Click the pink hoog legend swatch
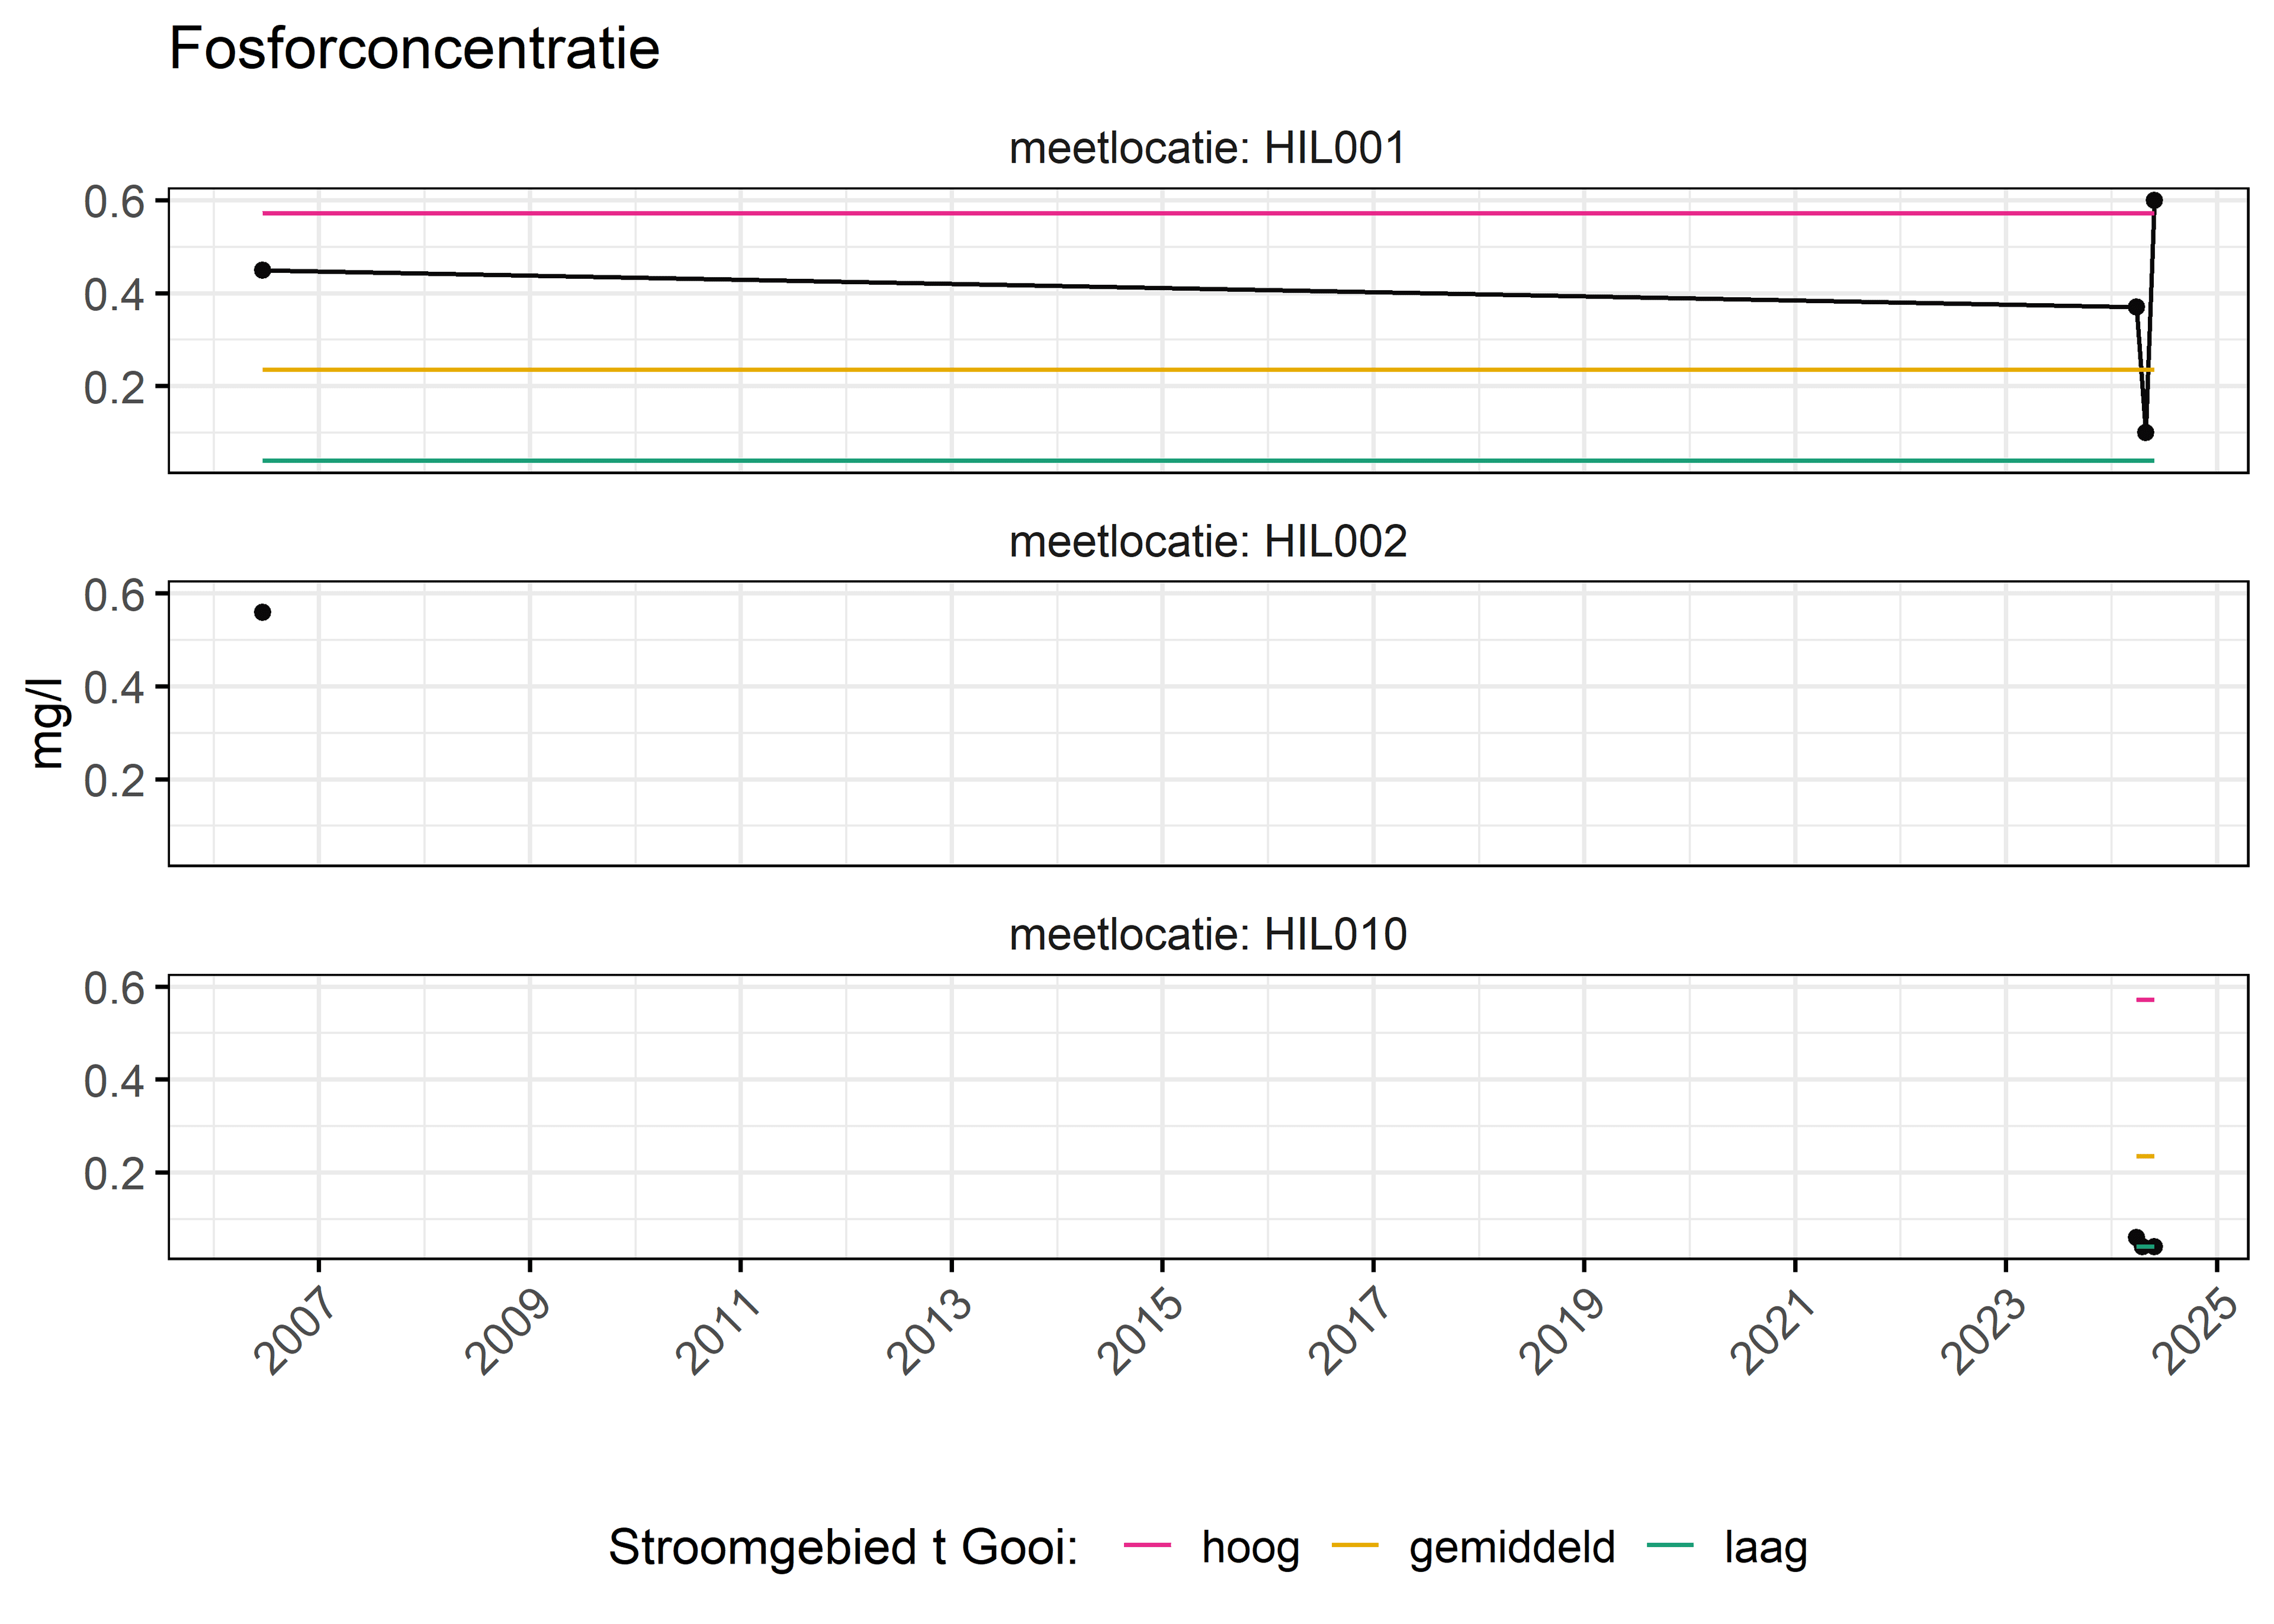This screenshot has height=1624, width=2274. pyautogui.click(x=1147, y=1545)
